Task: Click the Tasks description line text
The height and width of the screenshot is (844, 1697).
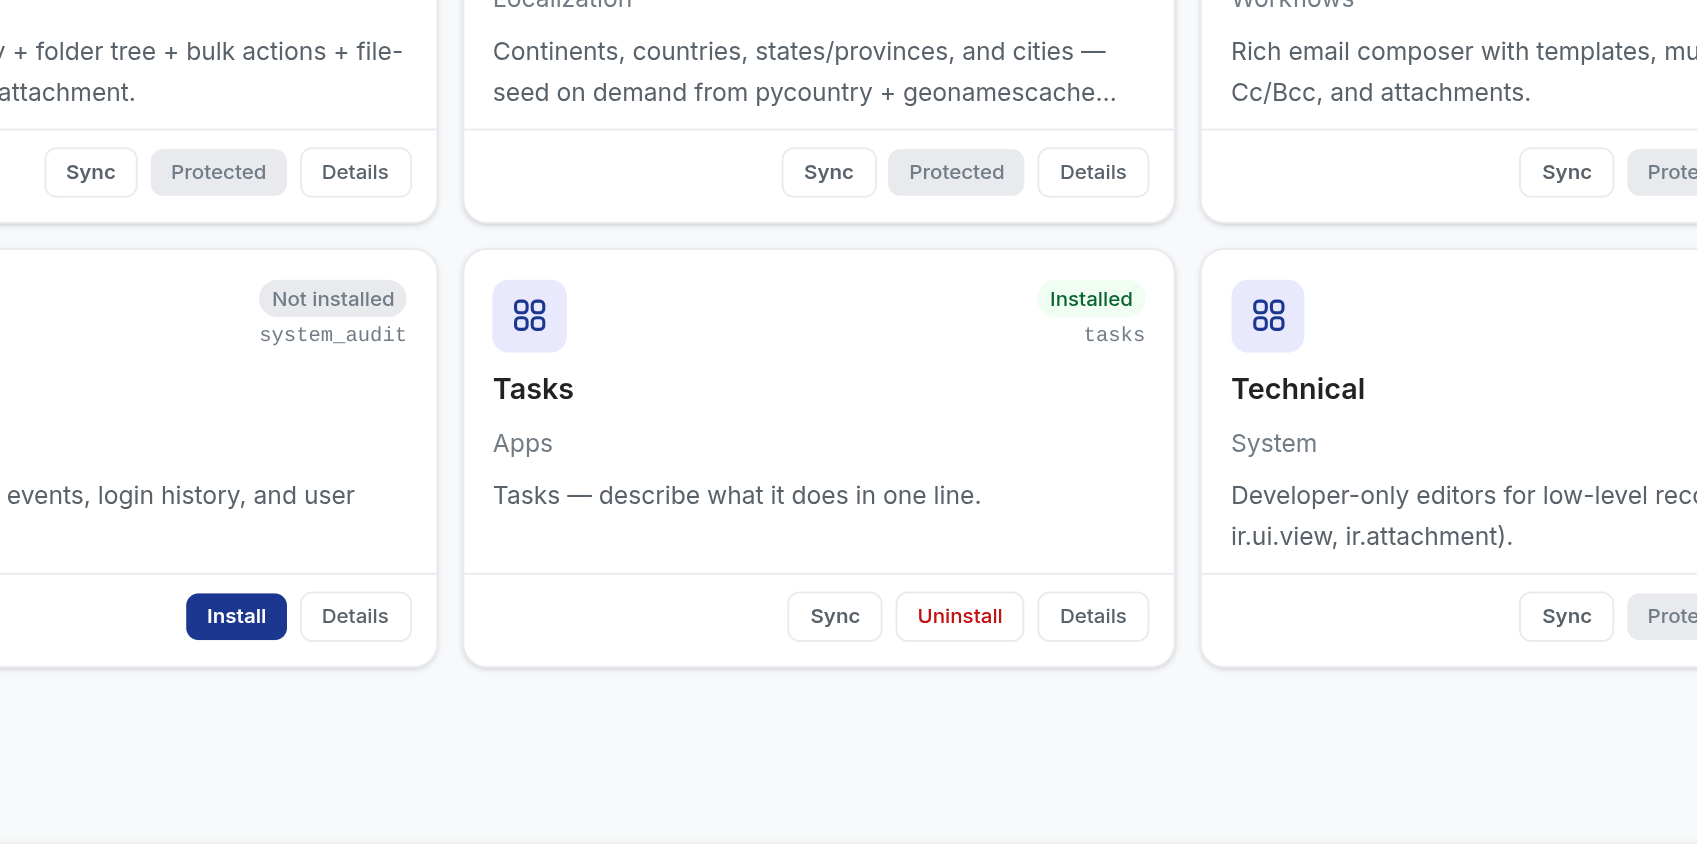Action: point(737,496)
